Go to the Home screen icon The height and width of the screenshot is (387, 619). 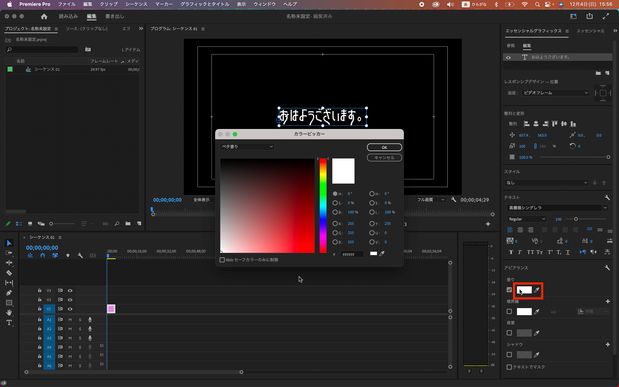point(44,16)
